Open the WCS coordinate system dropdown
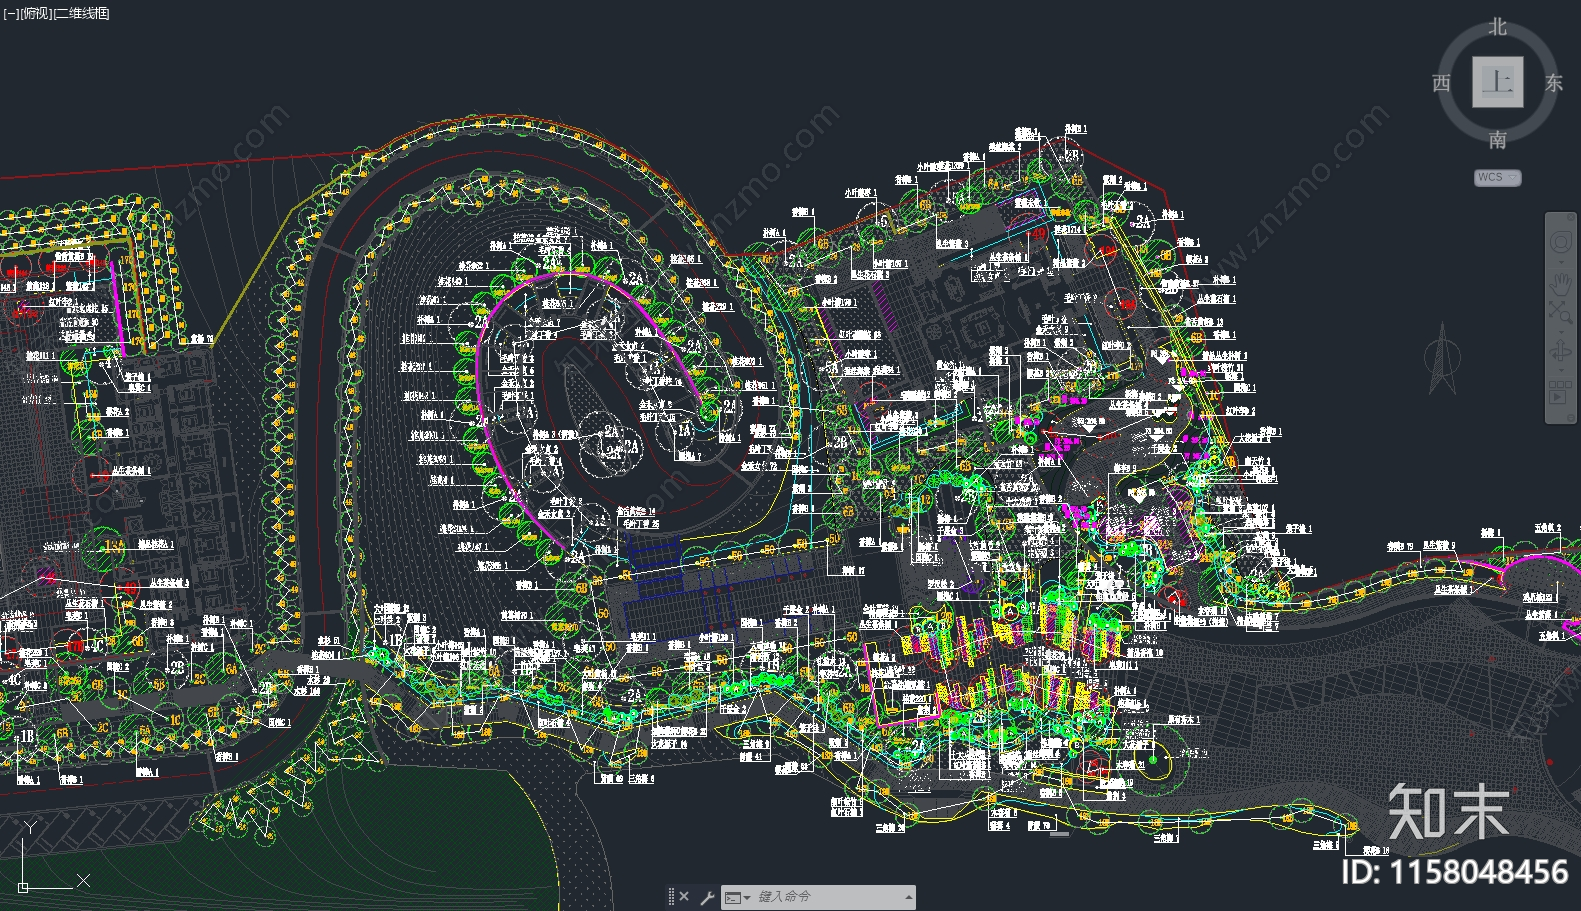The width and height of the screenshot is (1581, 911). point(1497,177)
